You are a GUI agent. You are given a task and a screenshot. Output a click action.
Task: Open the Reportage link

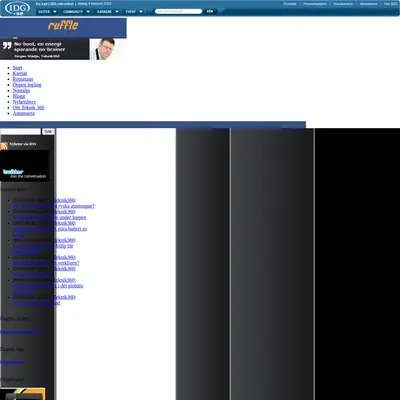point(23,79)
